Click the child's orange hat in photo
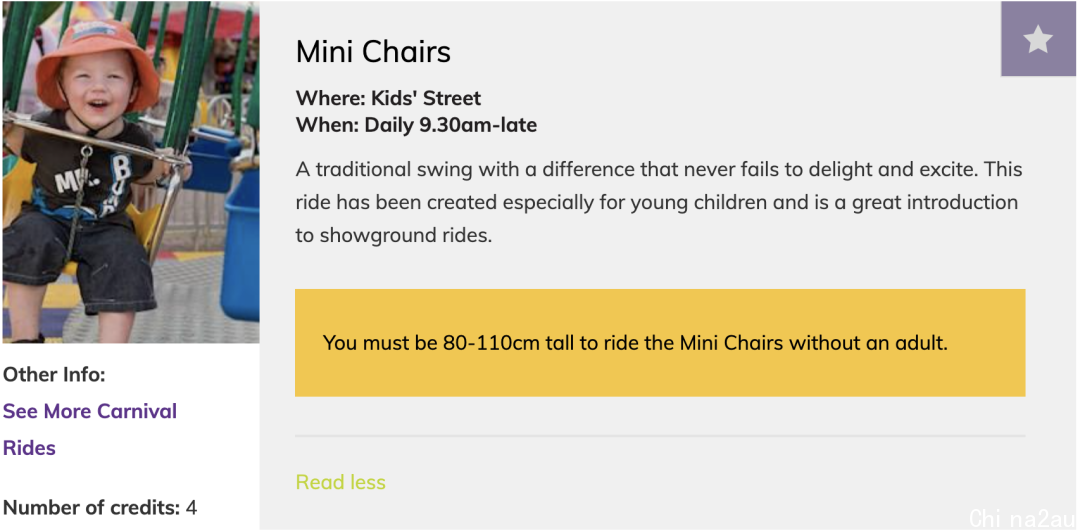This screenshot has height=531, width=1080. tap(98, 59)
